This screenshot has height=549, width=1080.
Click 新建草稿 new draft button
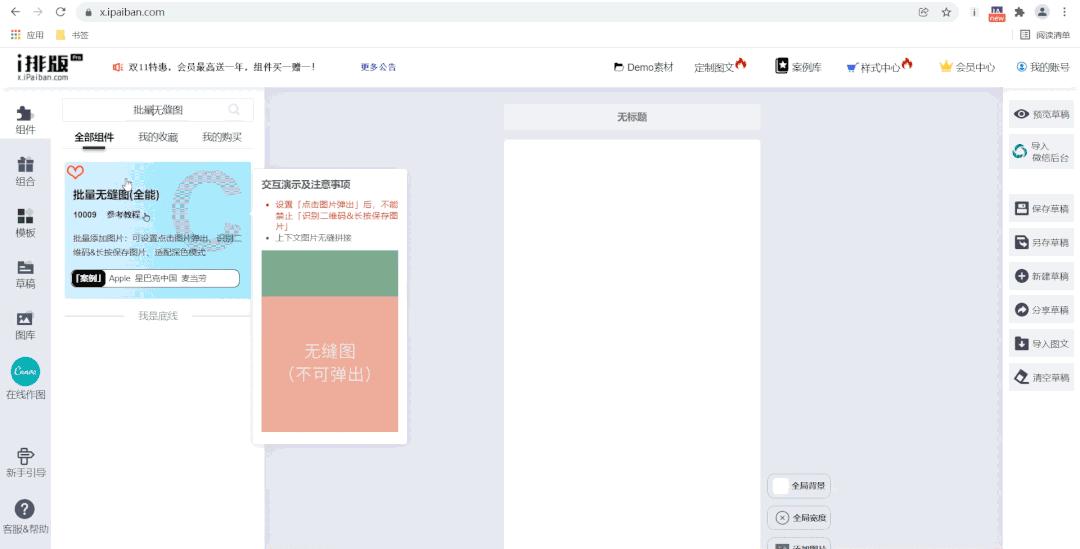(x=1041, y=276)
